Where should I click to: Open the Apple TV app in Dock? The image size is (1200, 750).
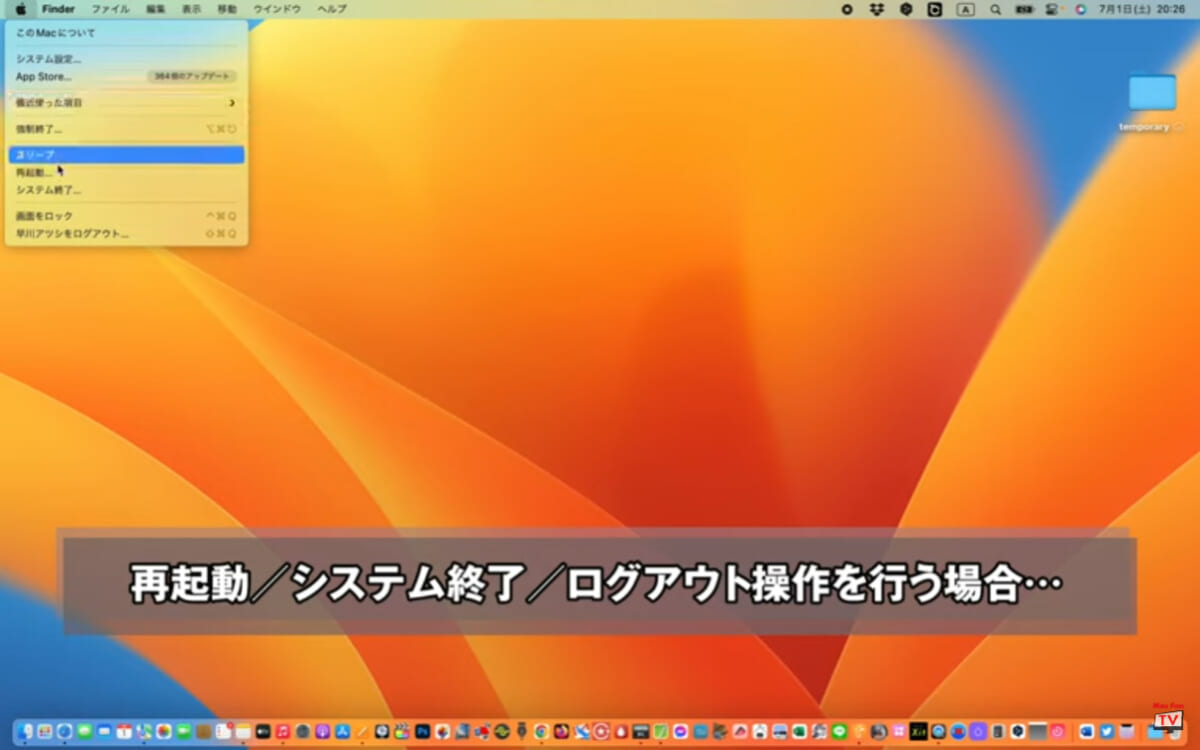263,732
